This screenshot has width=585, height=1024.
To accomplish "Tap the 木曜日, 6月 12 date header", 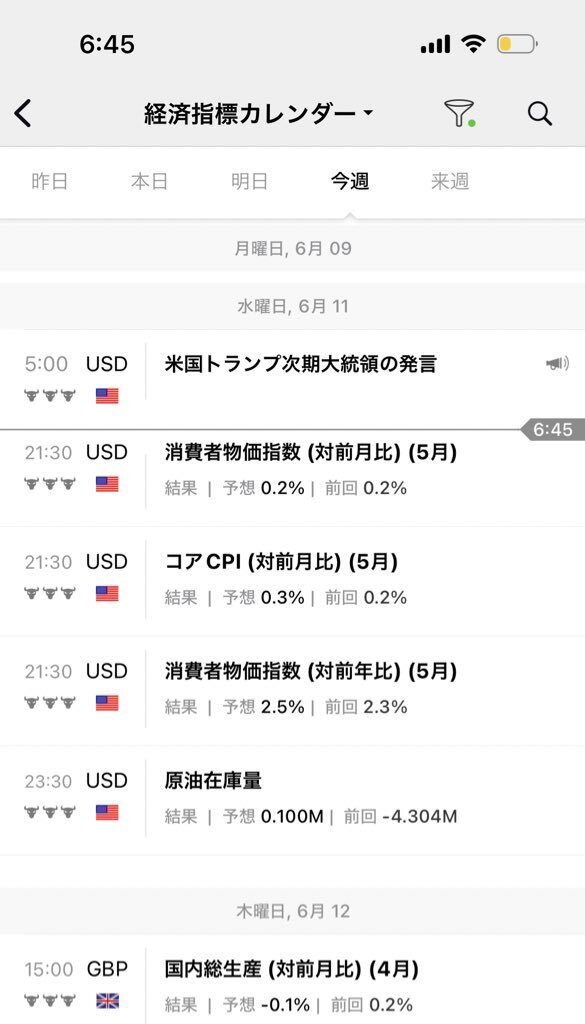I will tap(292, 911).
